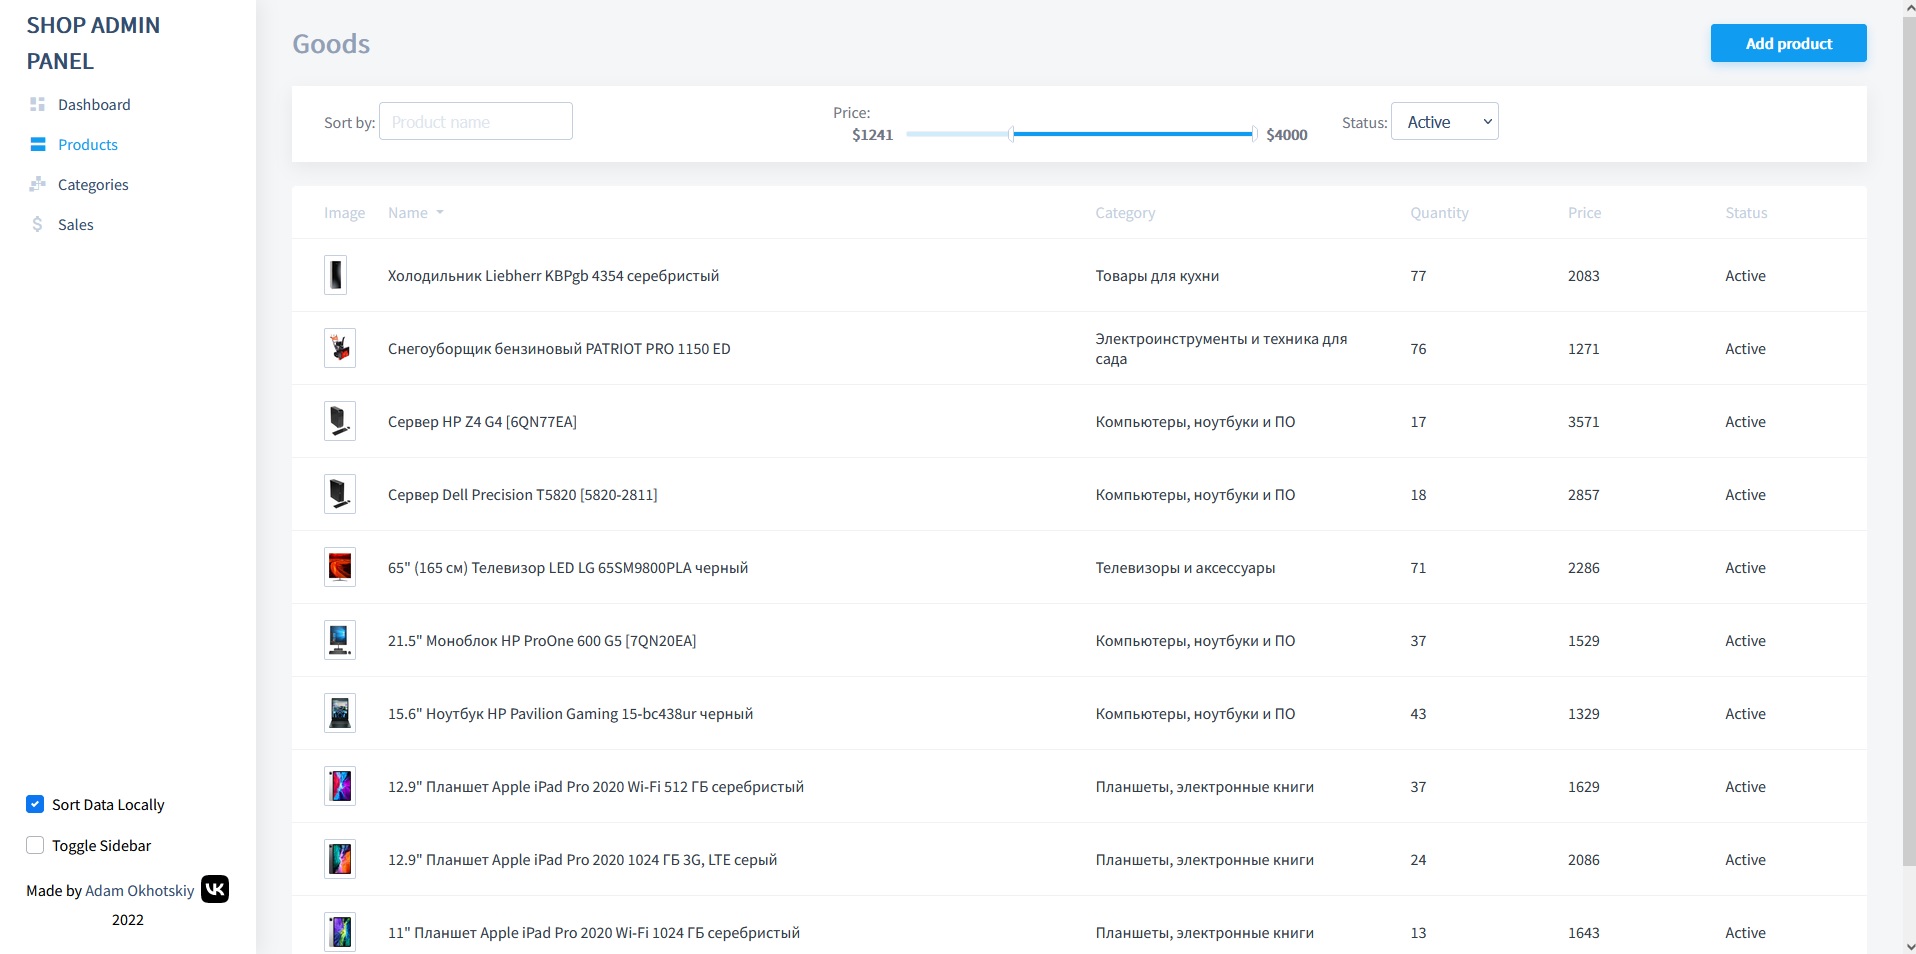The width and height of the screenshot is (1916, 954).
Task: Click the Add product button
Action: [1788, 43]
